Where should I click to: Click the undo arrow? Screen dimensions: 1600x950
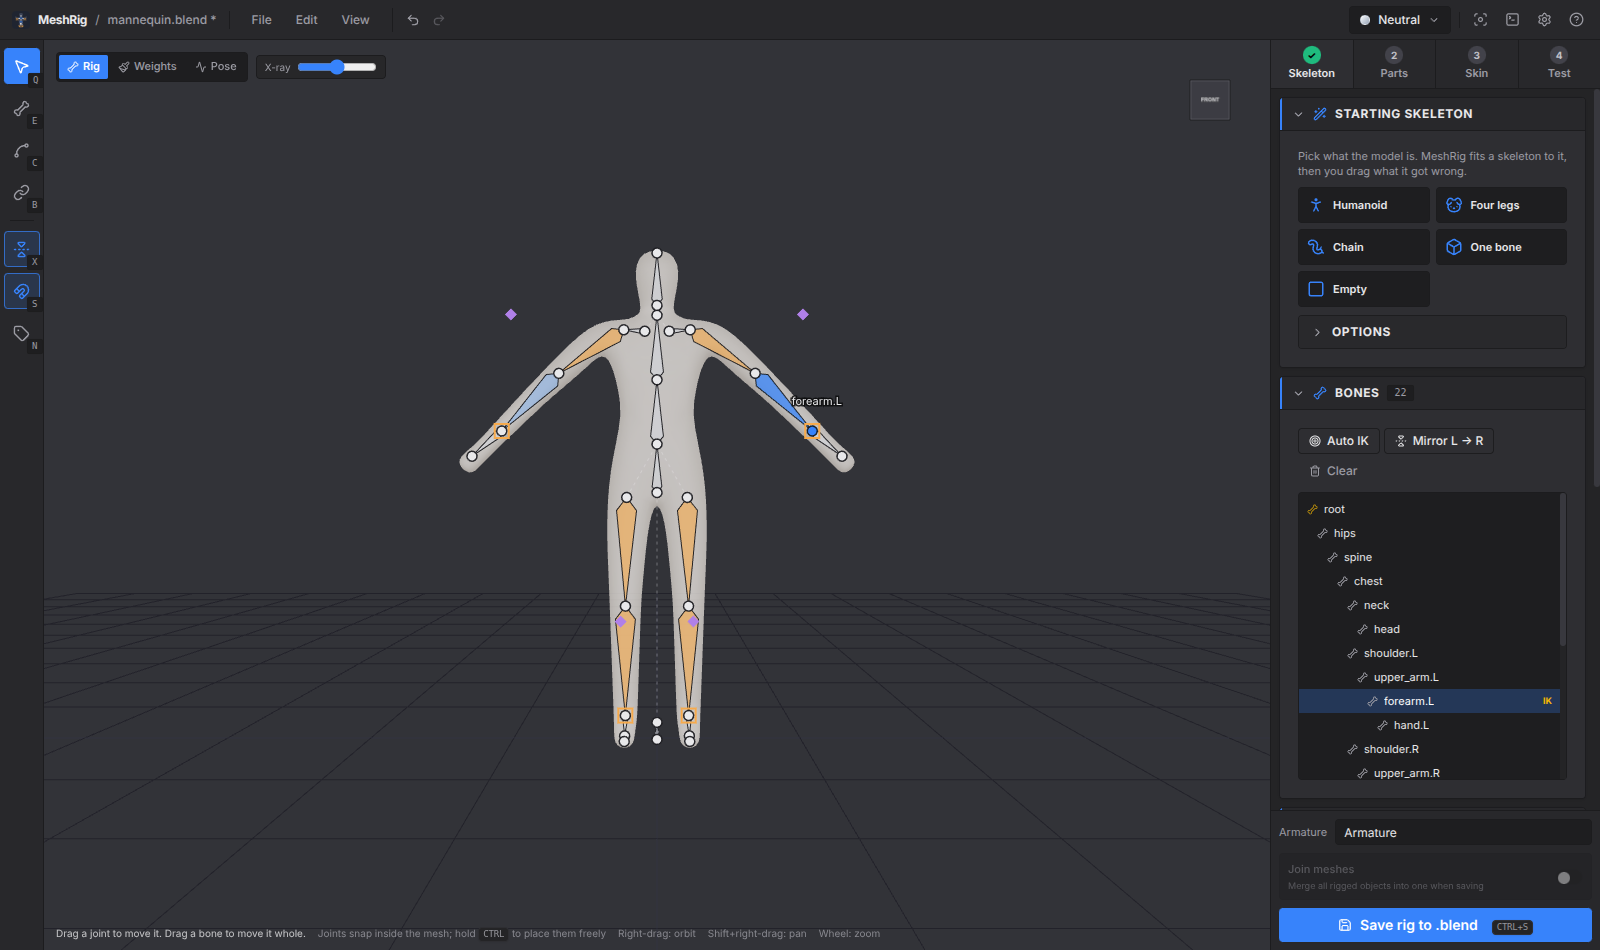413,20
